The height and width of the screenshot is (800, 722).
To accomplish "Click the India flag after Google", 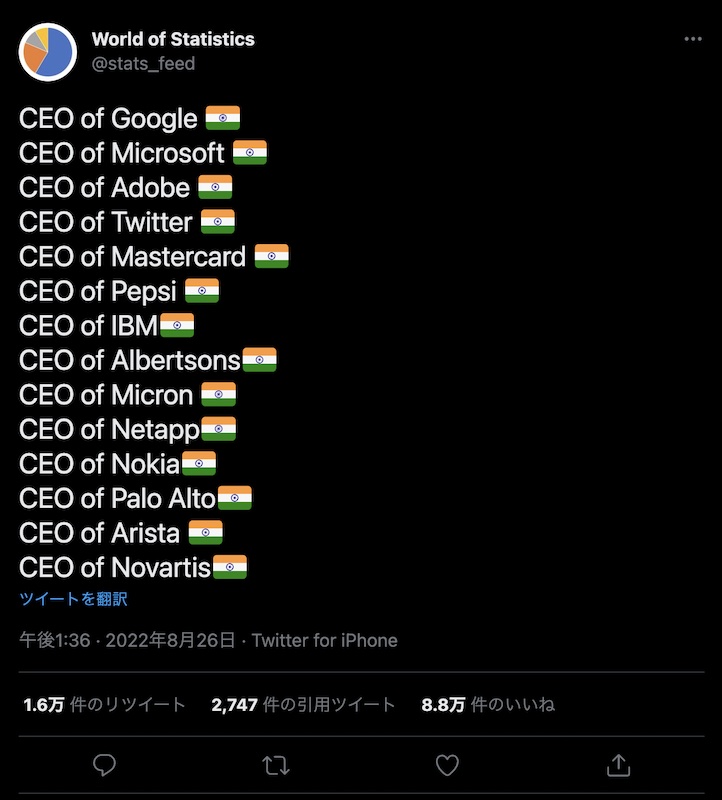I will (x=223, y=118).
